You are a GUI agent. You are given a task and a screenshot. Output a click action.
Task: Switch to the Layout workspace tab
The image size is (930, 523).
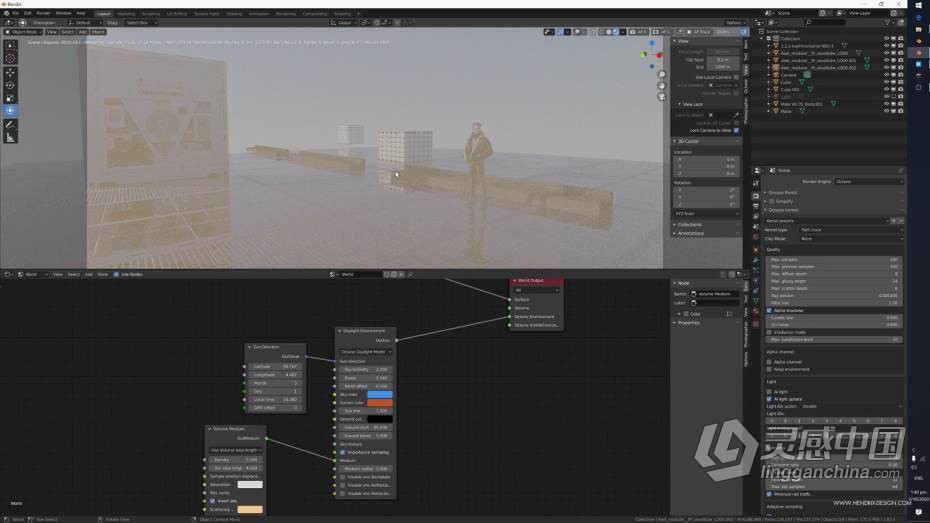[x=103, y=14]
